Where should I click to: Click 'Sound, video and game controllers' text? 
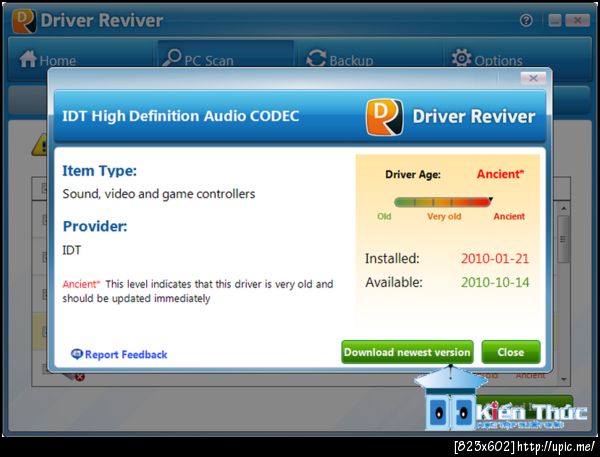click(159, 194)
